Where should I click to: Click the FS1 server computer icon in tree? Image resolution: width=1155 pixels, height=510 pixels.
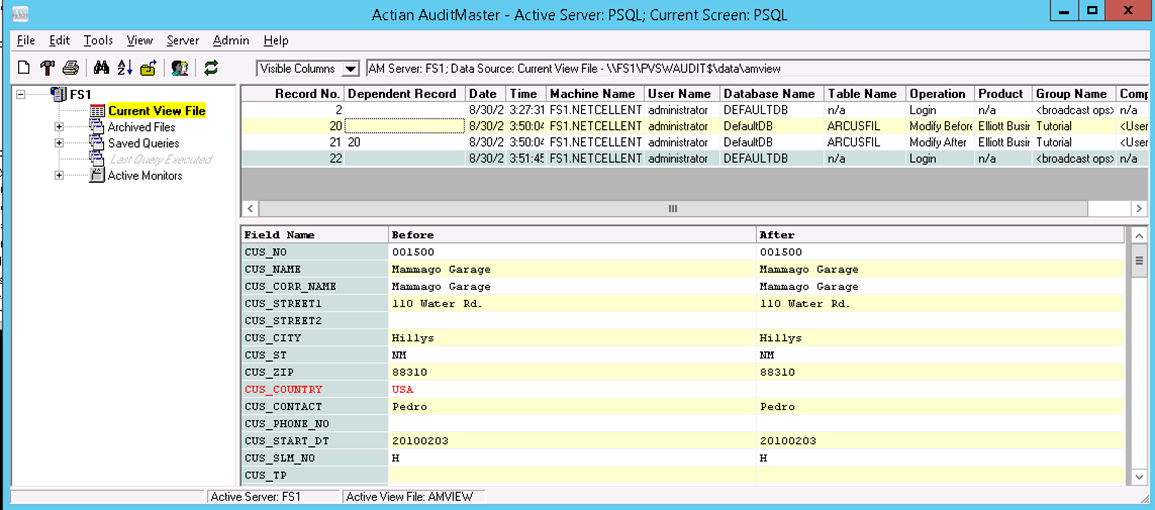pos(58,94)
